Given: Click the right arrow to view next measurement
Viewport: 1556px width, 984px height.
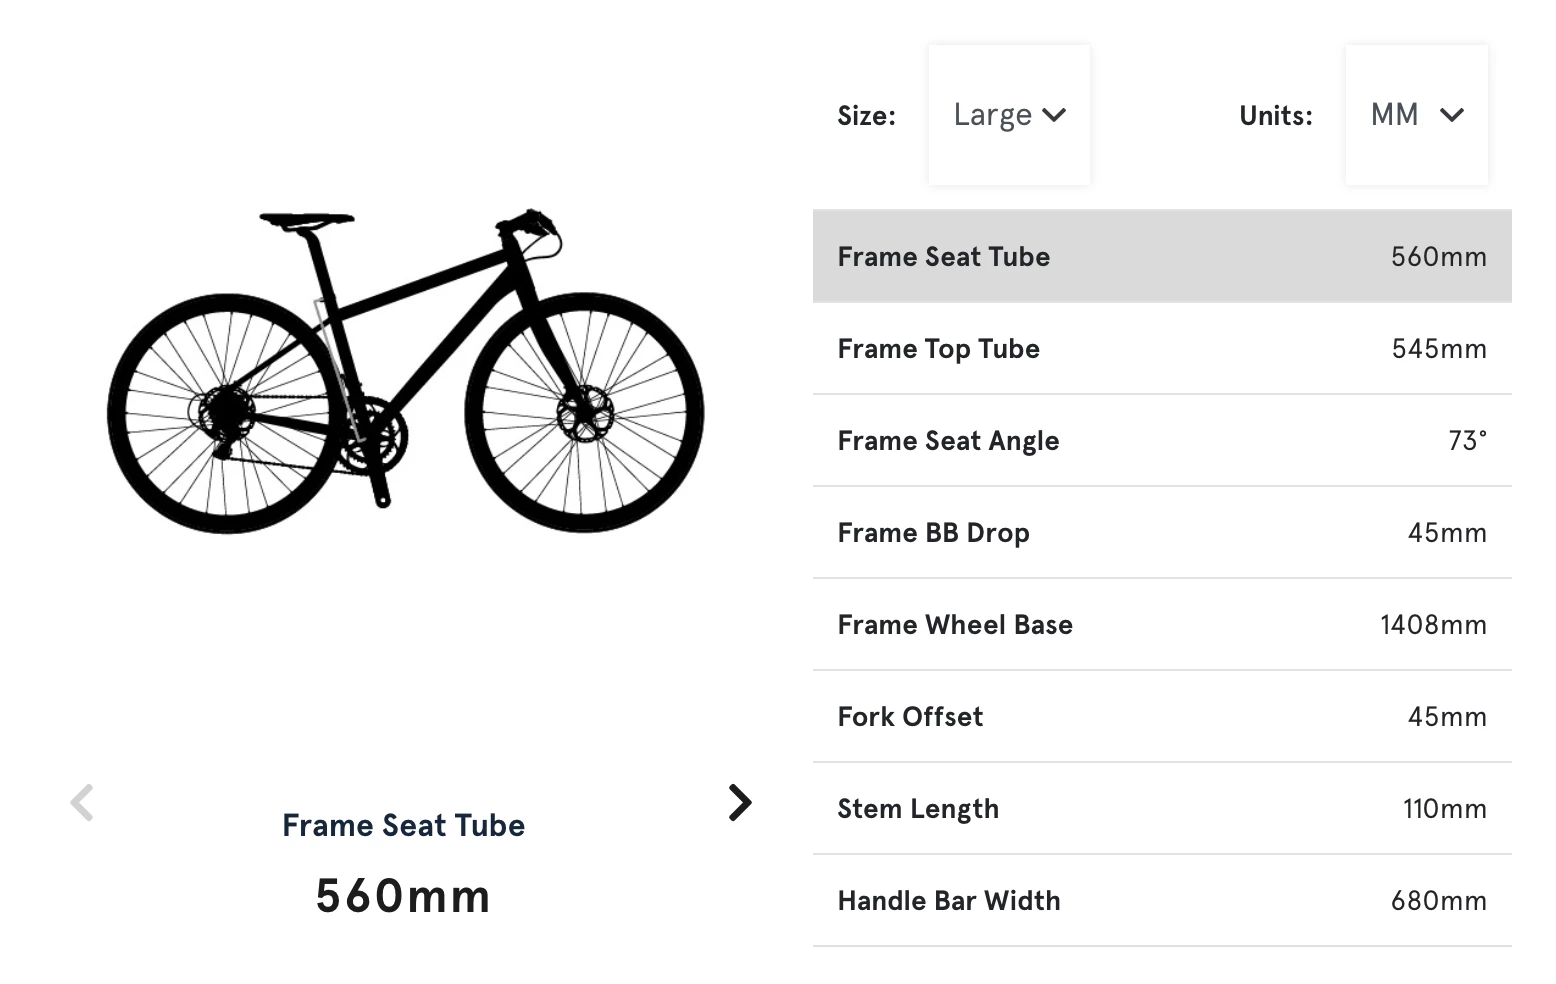Looking at the screenshot, I should [x=740, y=801].
